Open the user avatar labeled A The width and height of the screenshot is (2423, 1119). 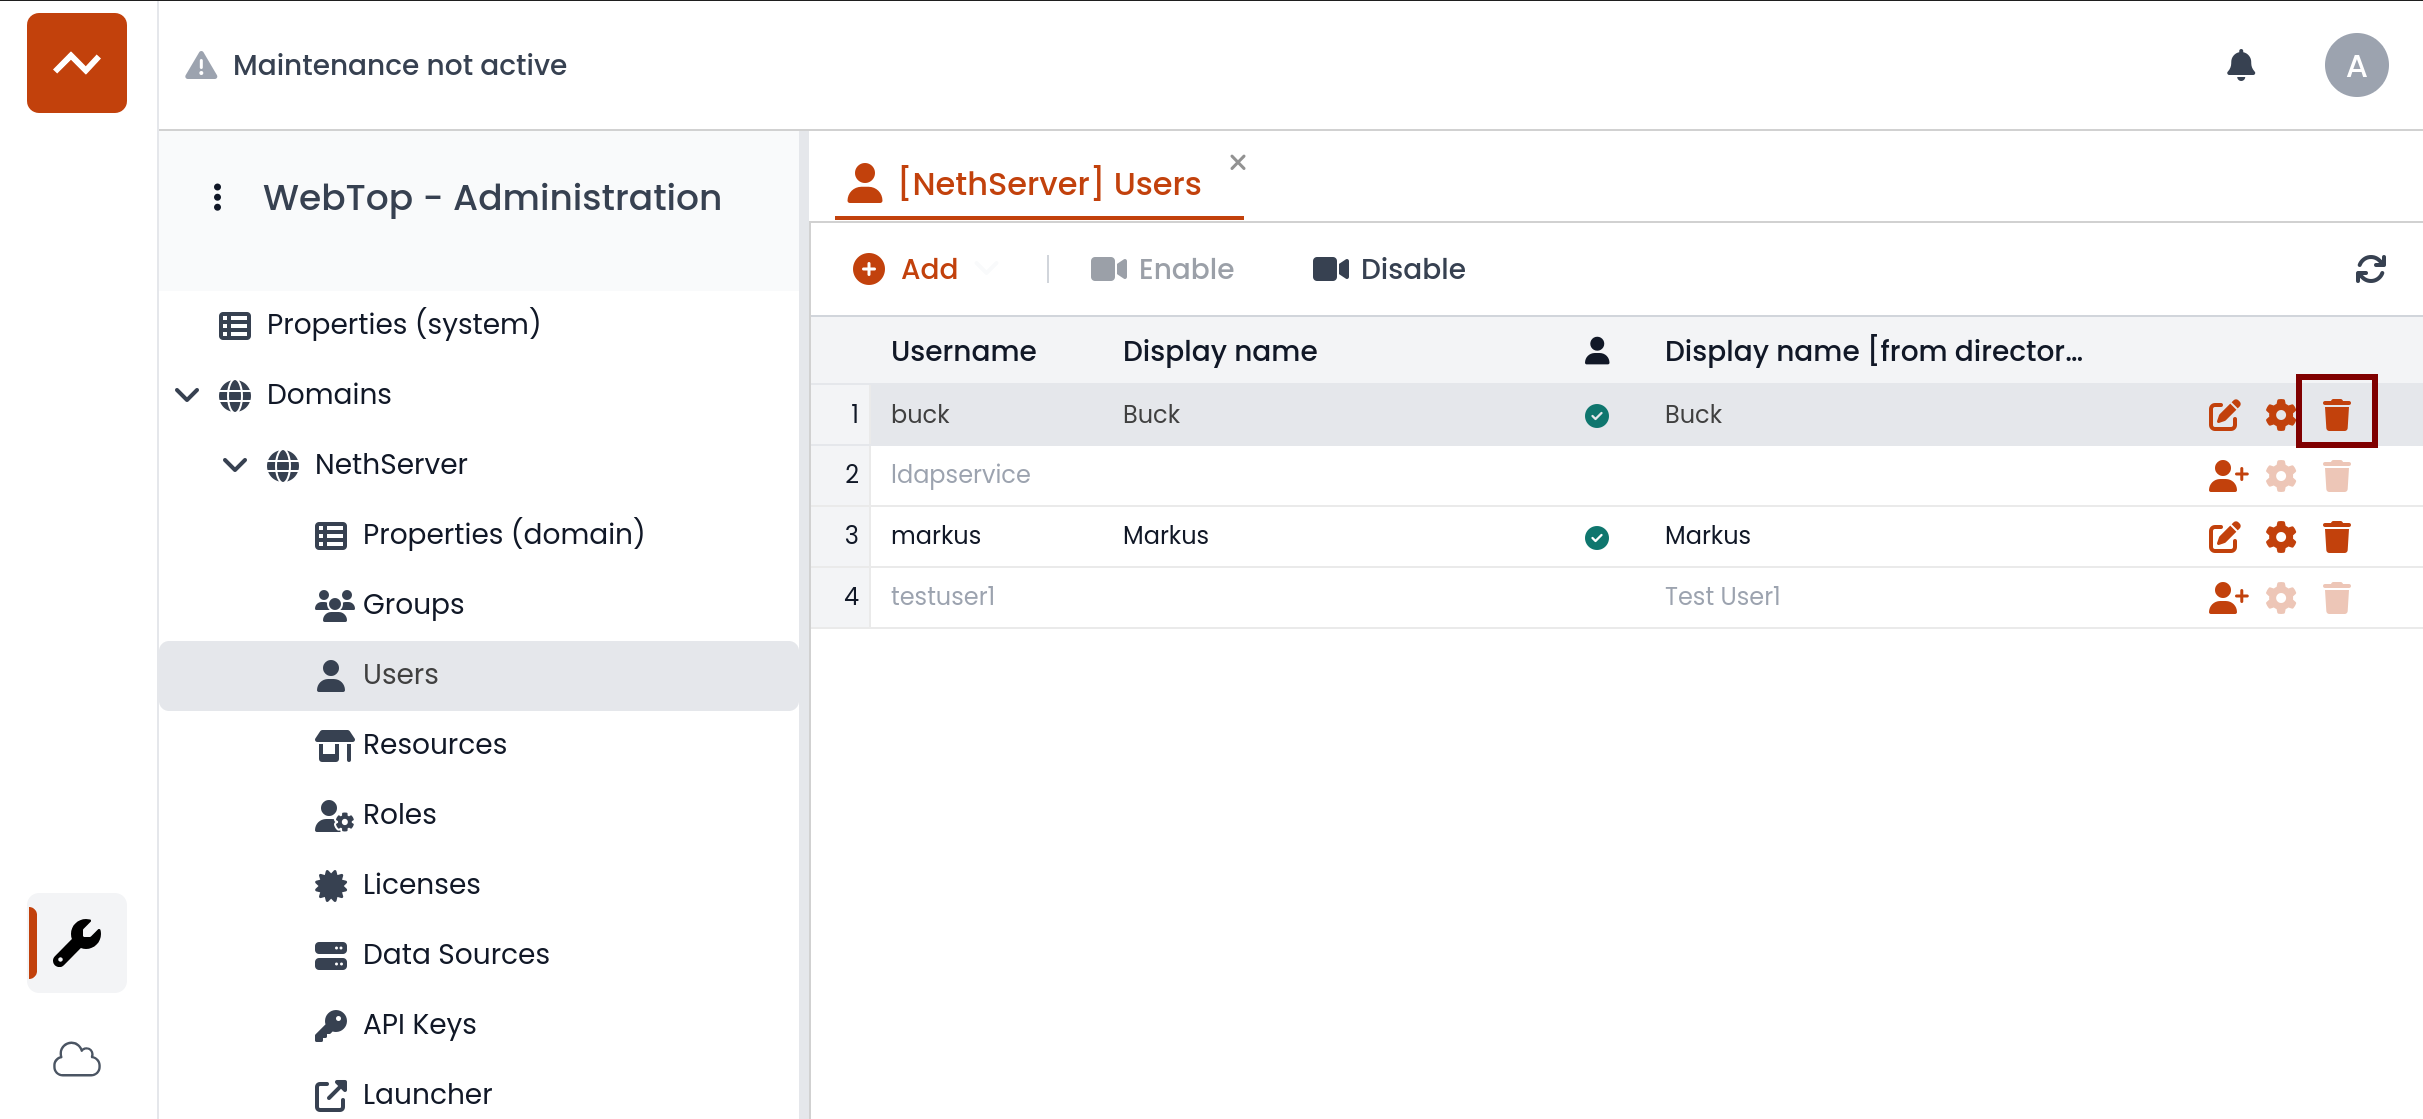coord(2355,65)
